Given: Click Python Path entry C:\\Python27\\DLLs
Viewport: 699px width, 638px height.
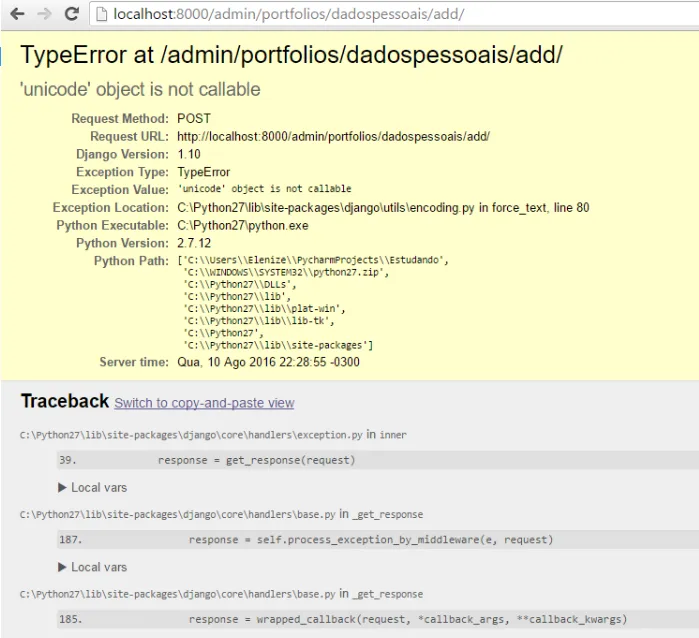Looking at the screenshot, I should (x=239, y=284).
